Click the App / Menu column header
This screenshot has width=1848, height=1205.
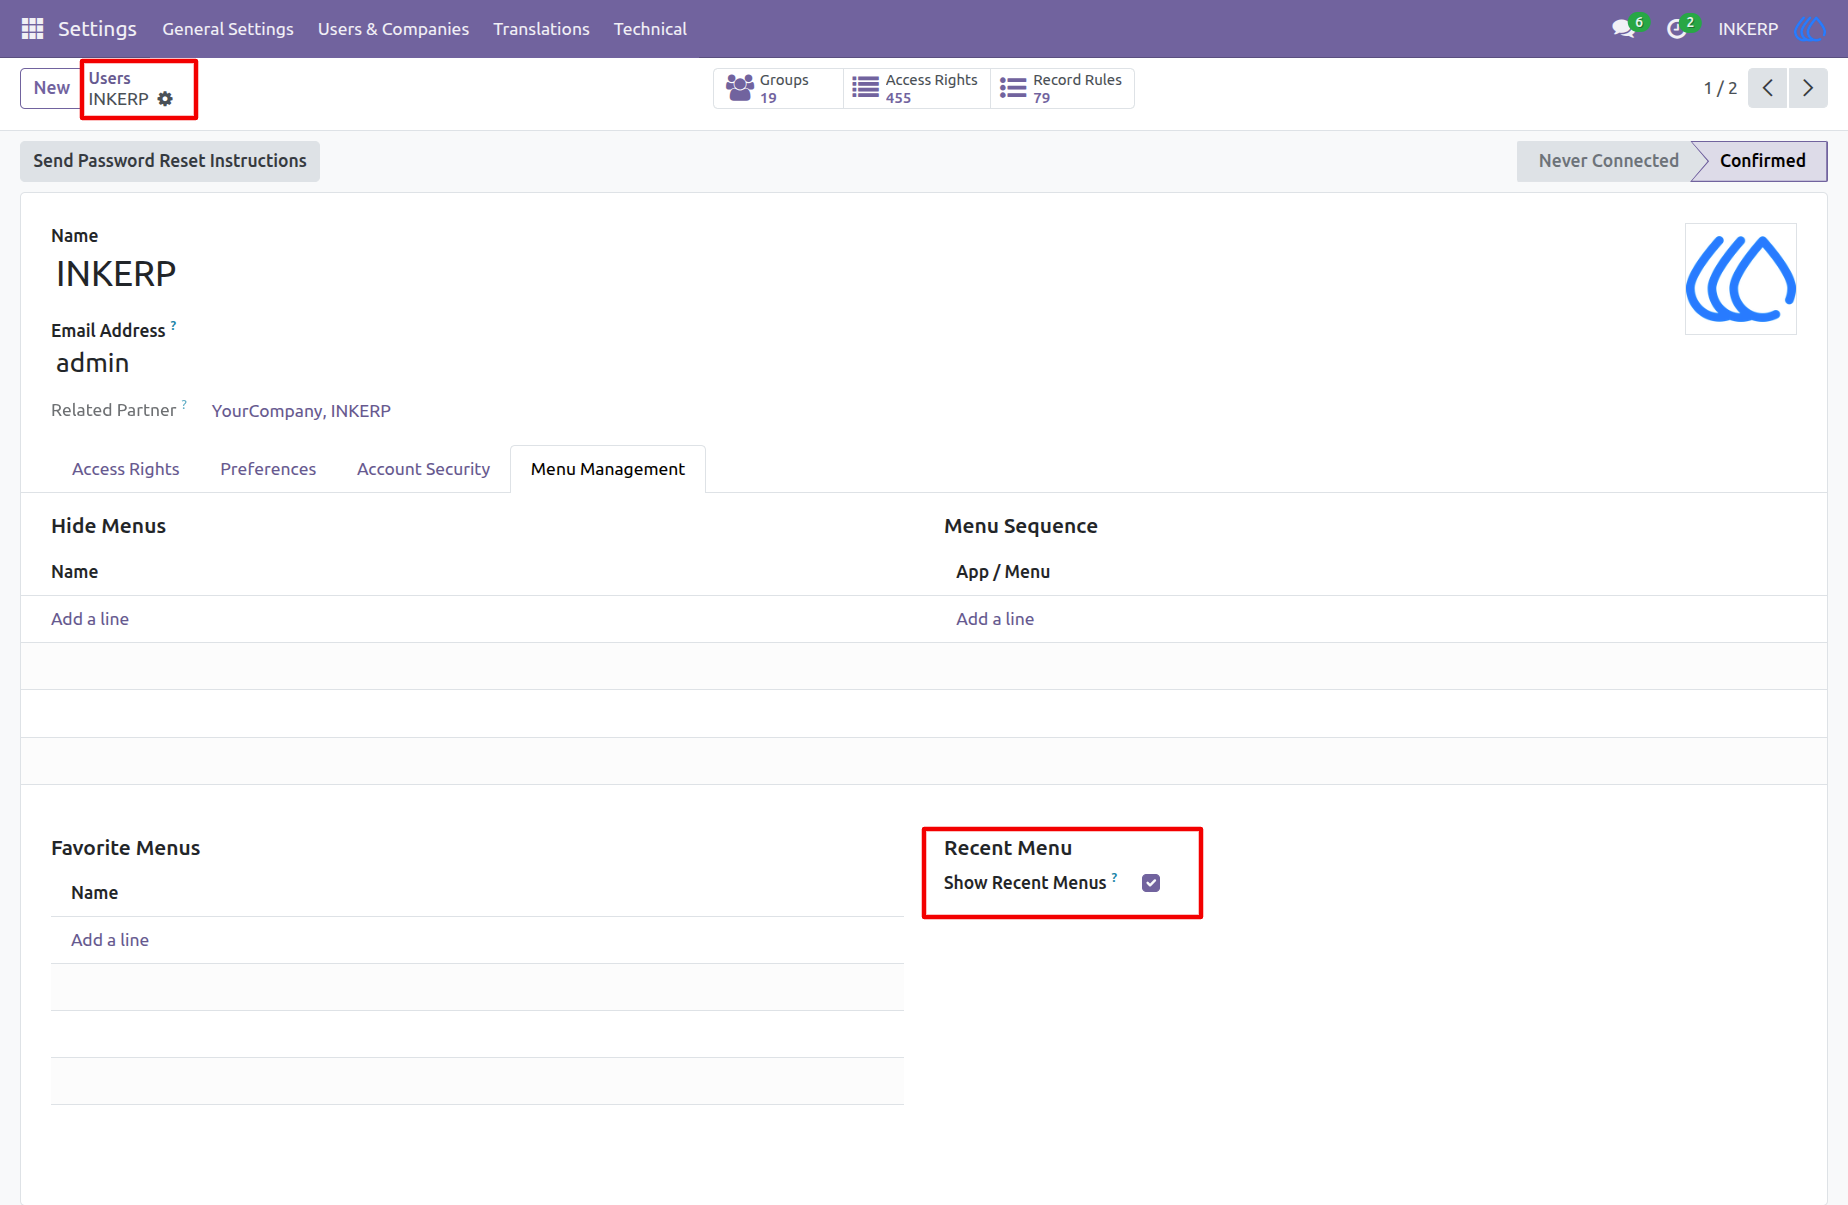(1003, 572)
